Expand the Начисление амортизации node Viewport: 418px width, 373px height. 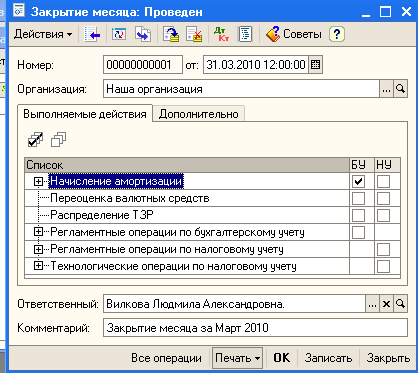38,182
